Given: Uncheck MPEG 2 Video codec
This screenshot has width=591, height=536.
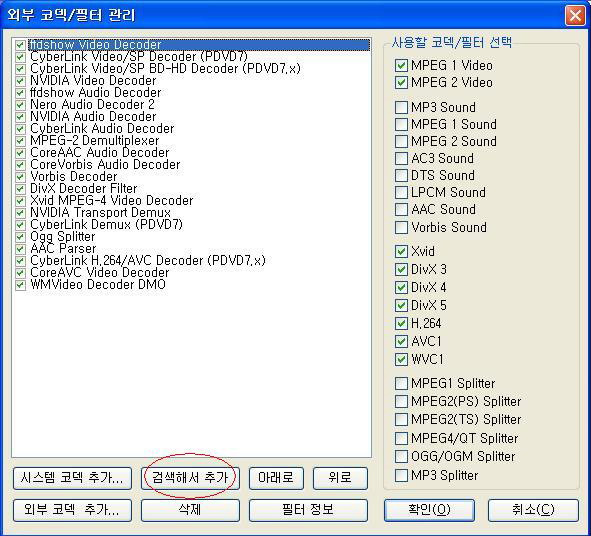Looking at the screenshot, I should [x=401, y=82].
